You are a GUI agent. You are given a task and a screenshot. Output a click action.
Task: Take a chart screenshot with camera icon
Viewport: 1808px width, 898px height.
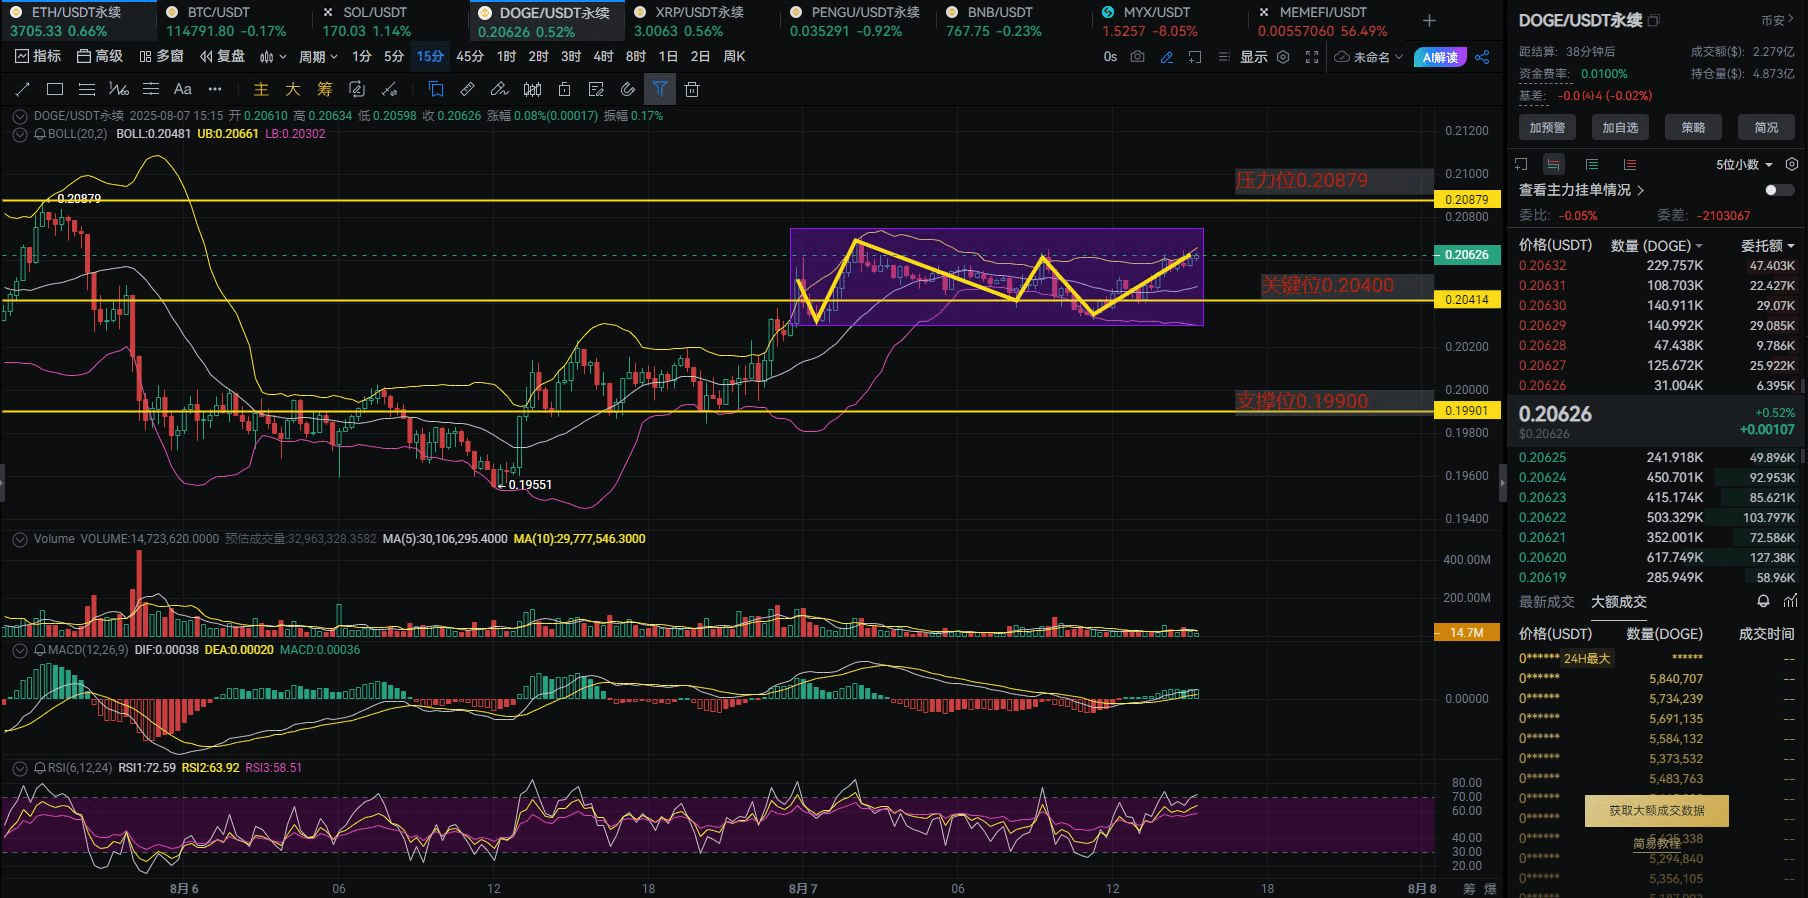pyautogui.click(x=1138, y=57)
